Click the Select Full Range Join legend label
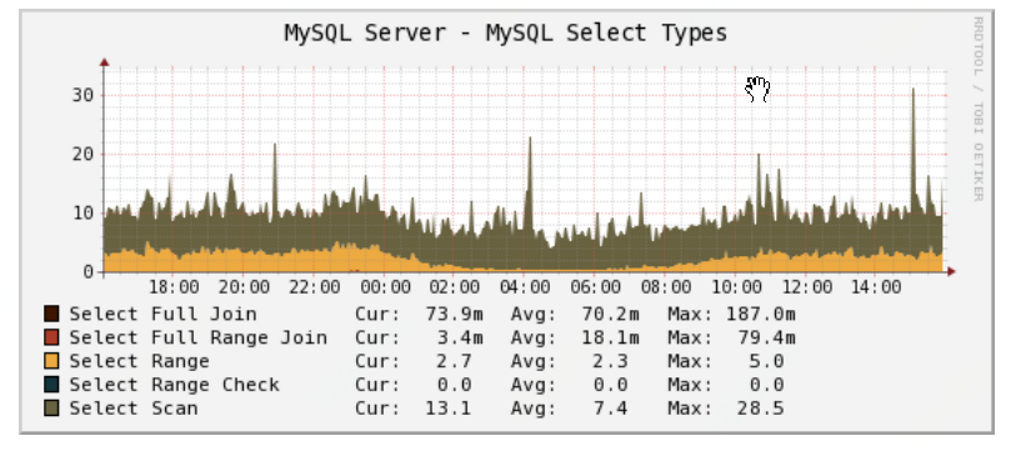Viewport: 1016px width, 452px height. (x=198, y=337)
